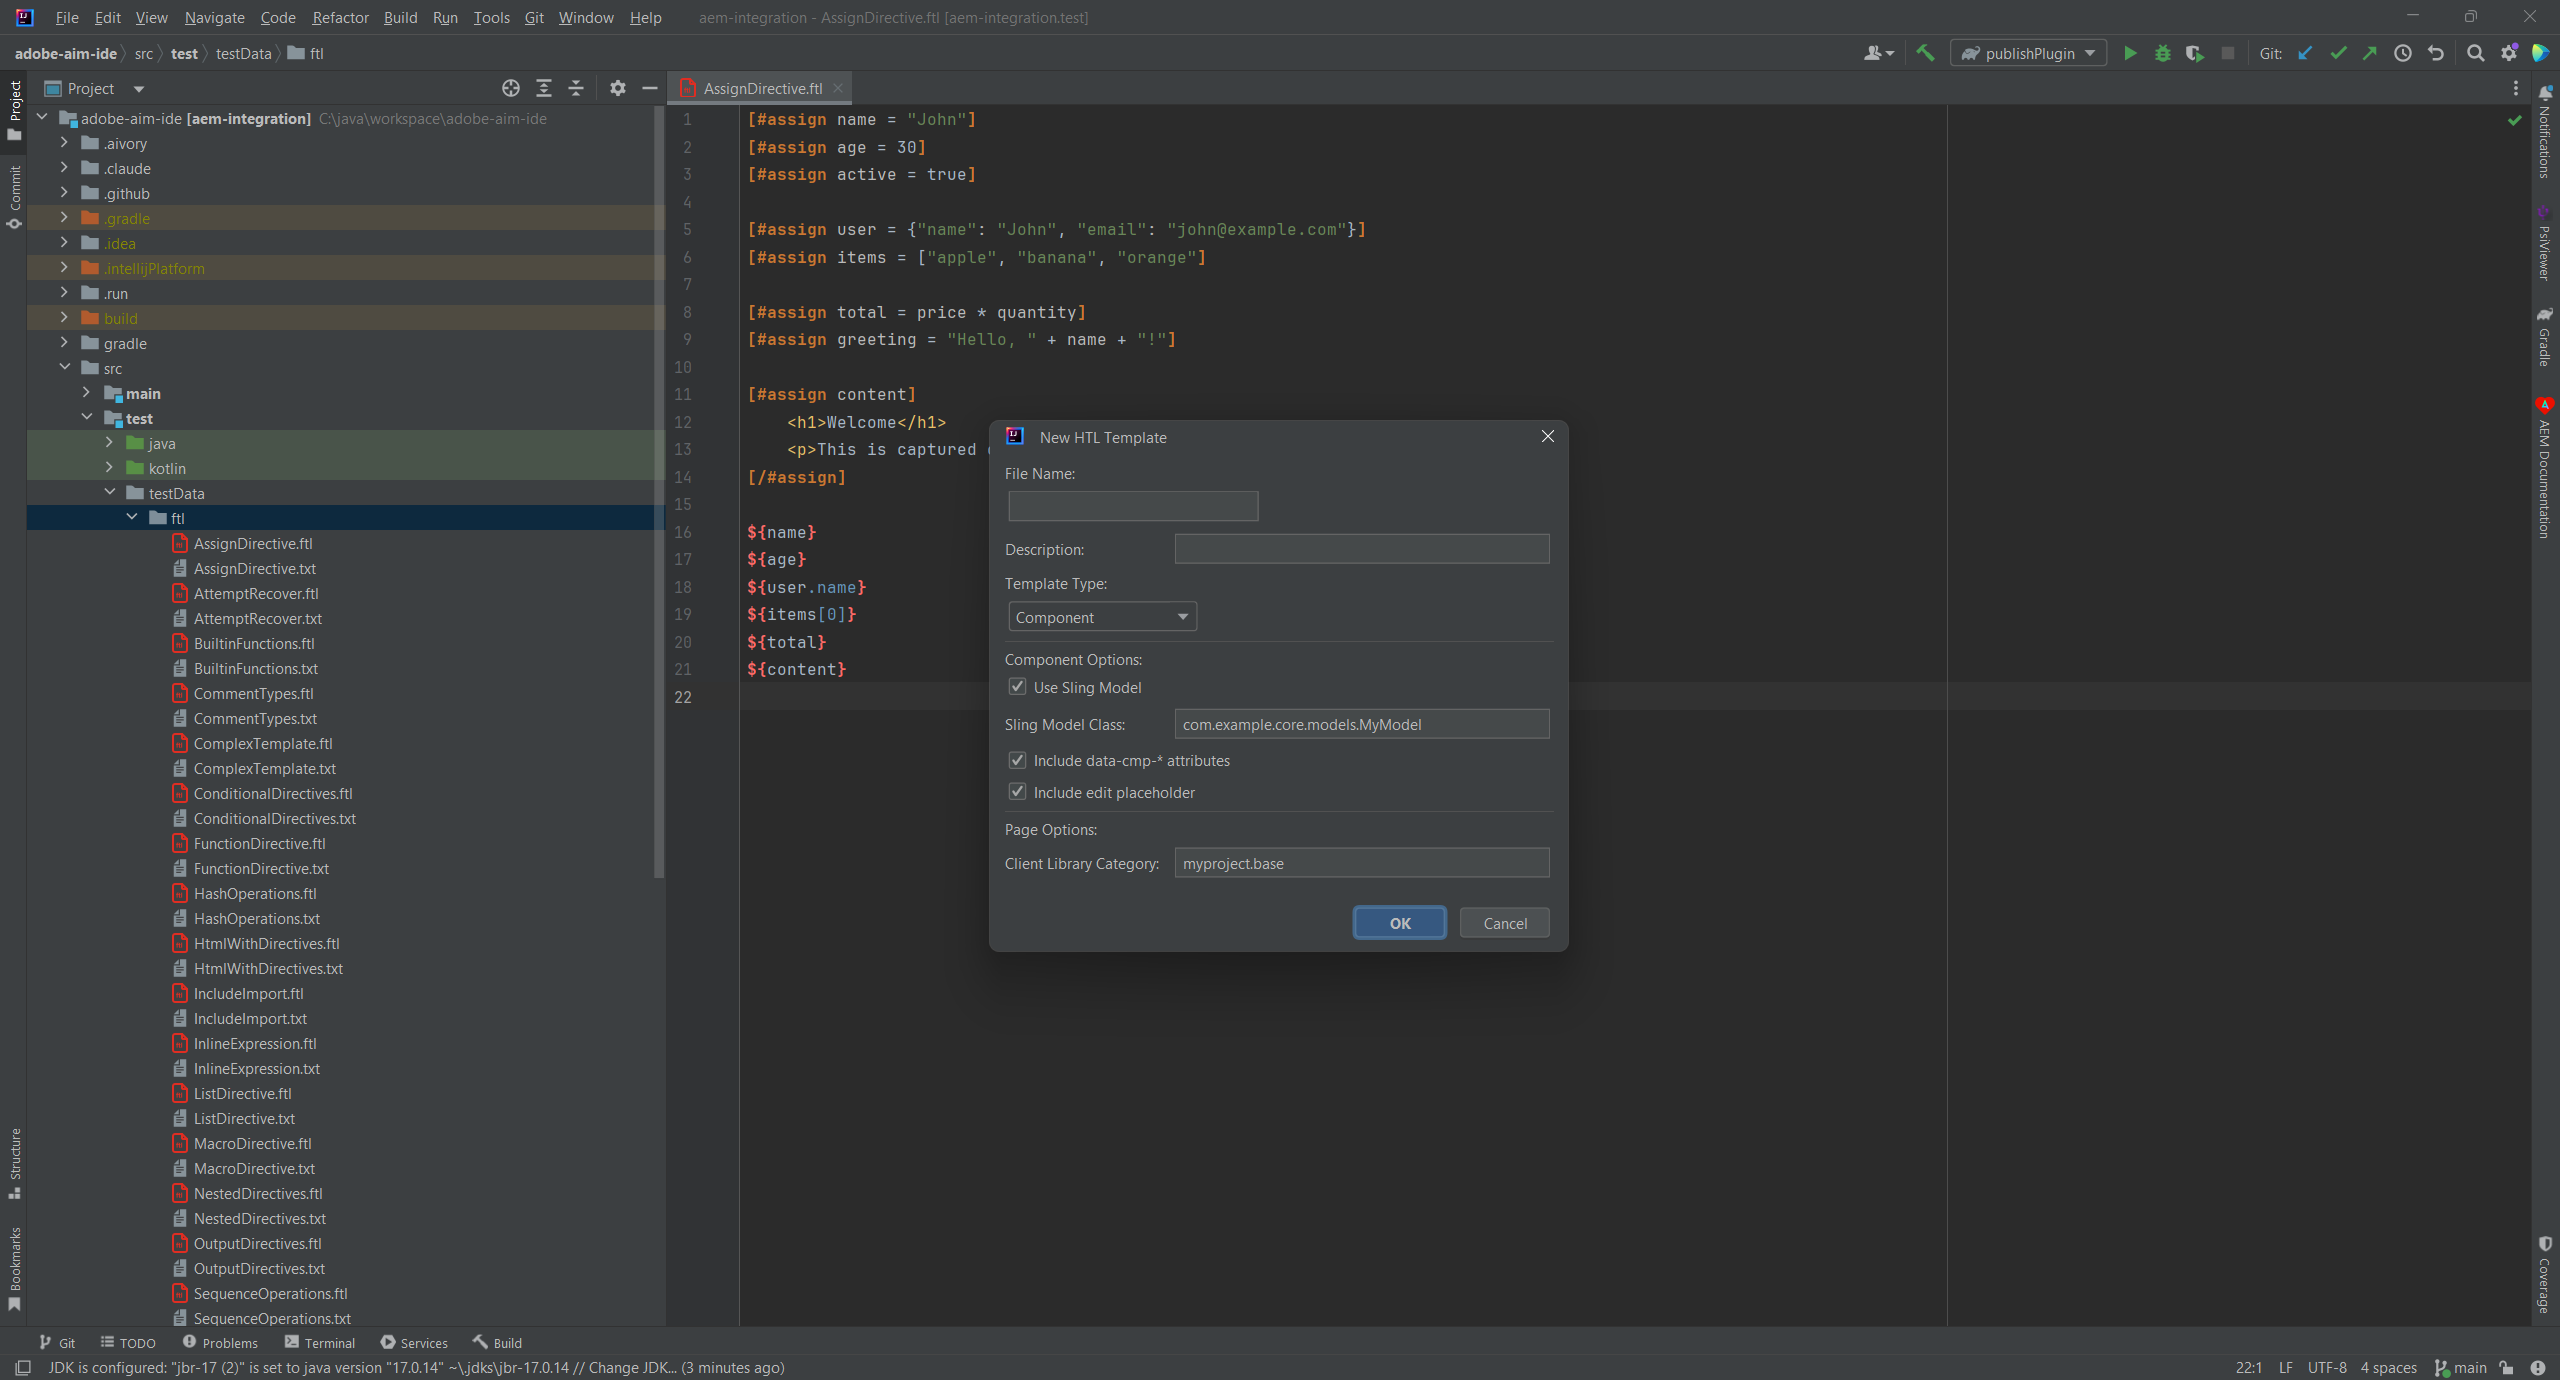Open the Bookmarks tool window
2560x1380 pixels.
(14, 1269)
